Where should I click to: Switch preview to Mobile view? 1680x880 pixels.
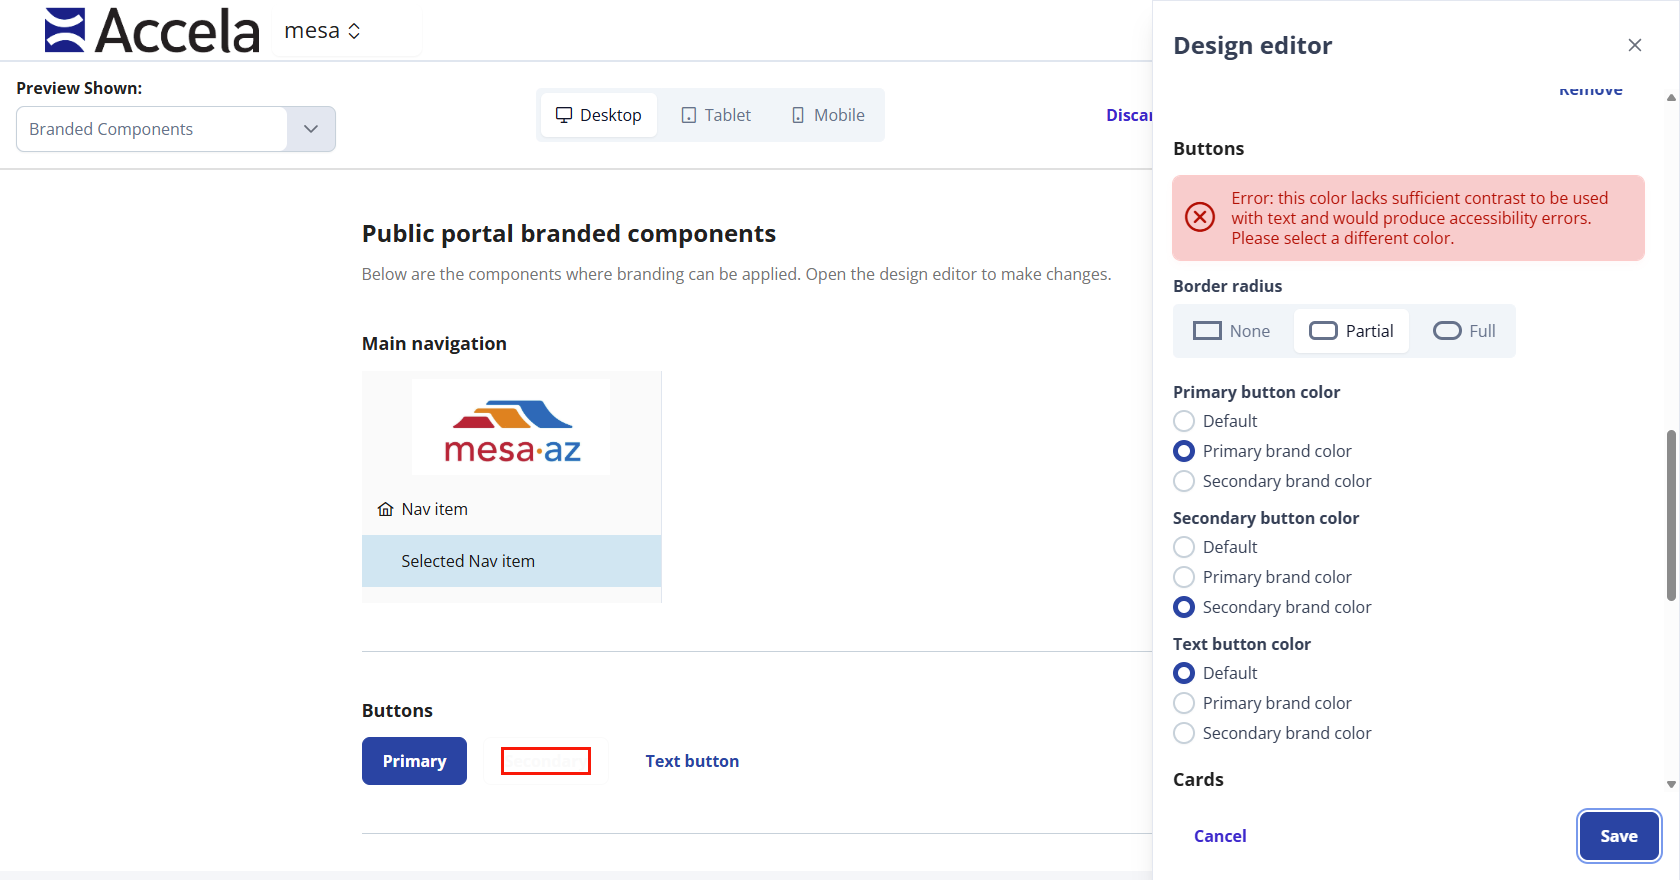click(x=828, y=115)
